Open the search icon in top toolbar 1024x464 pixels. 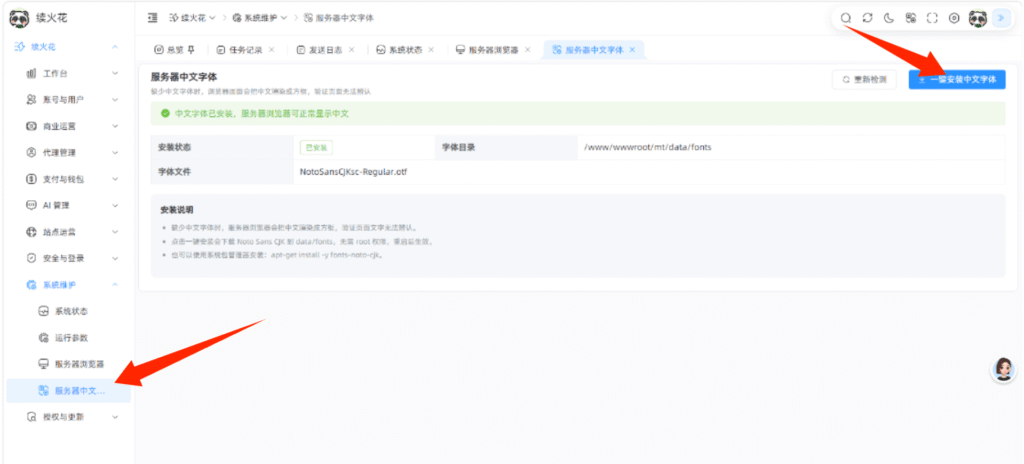846,18
